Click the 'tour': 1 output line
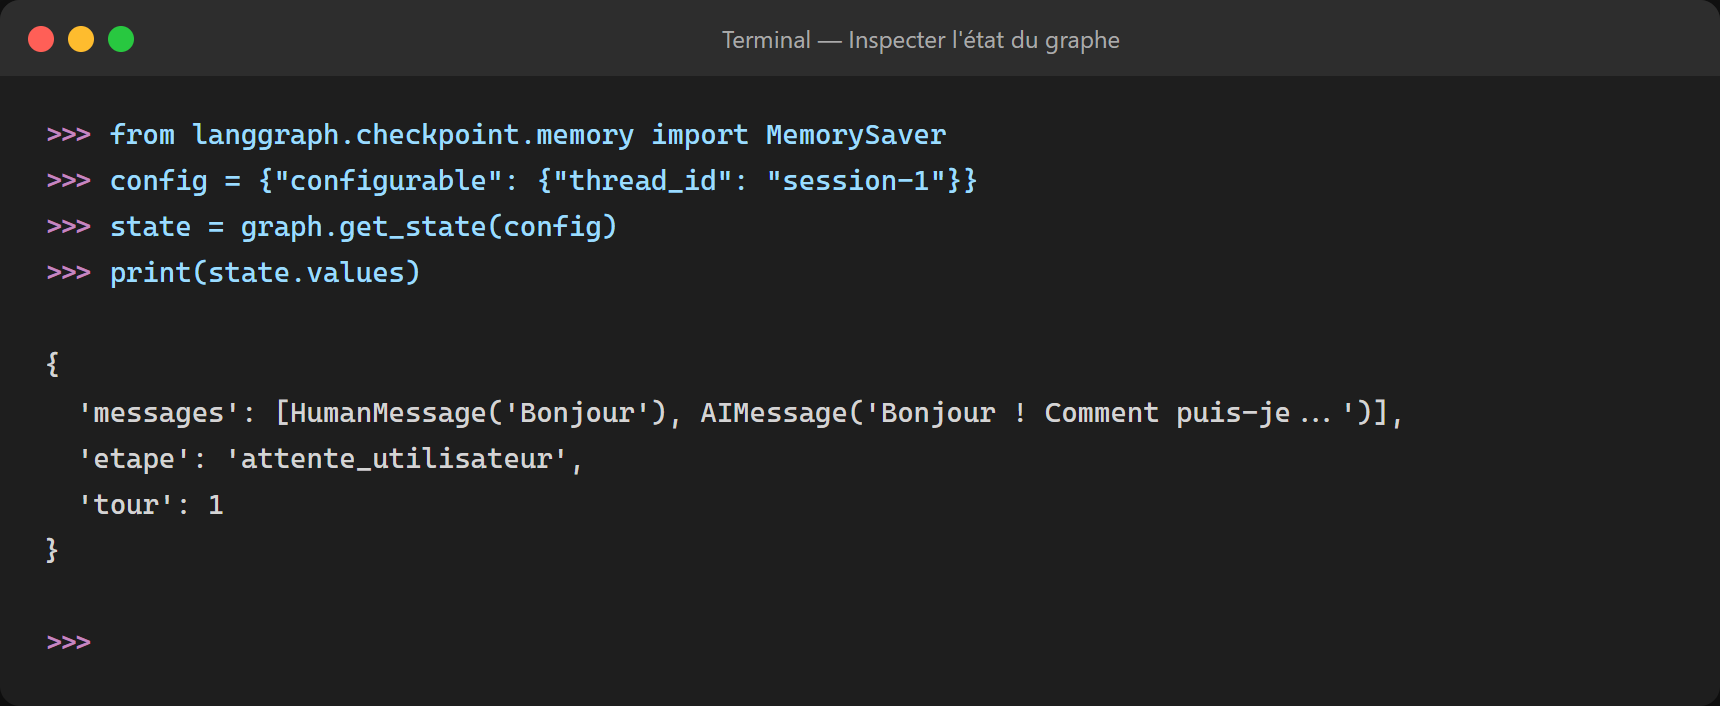1720x706 pixels. [151, 505]
